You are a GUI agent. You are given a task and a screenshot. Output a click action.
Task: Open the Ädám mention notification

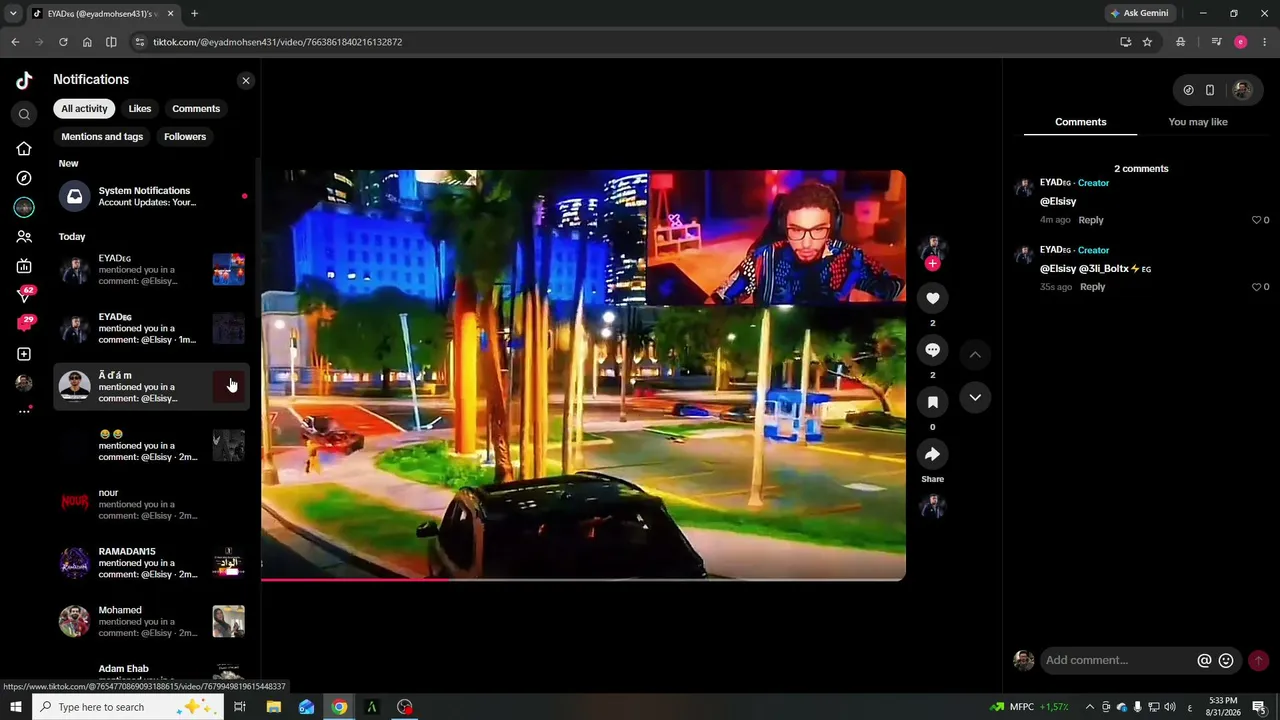click(152, 387)
